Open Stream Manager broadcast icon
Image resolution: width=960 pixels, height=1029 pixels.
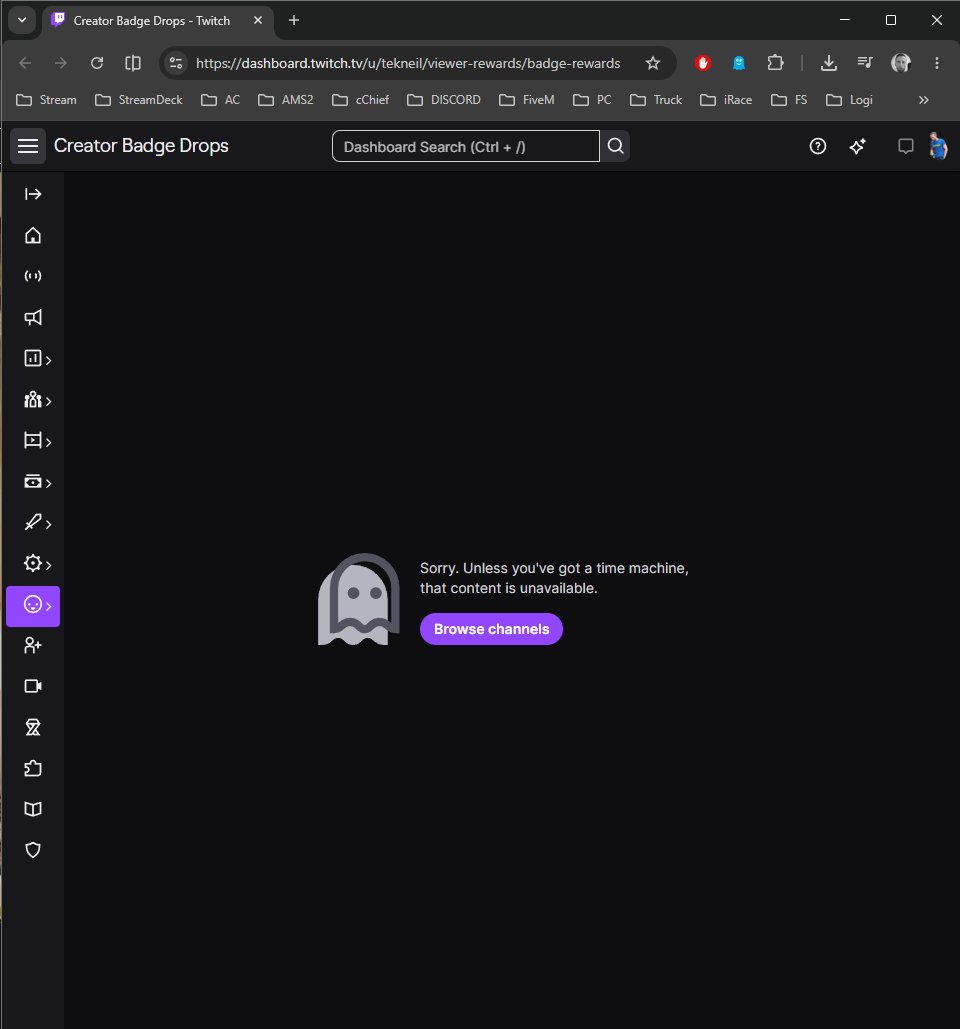coord(33,276)
